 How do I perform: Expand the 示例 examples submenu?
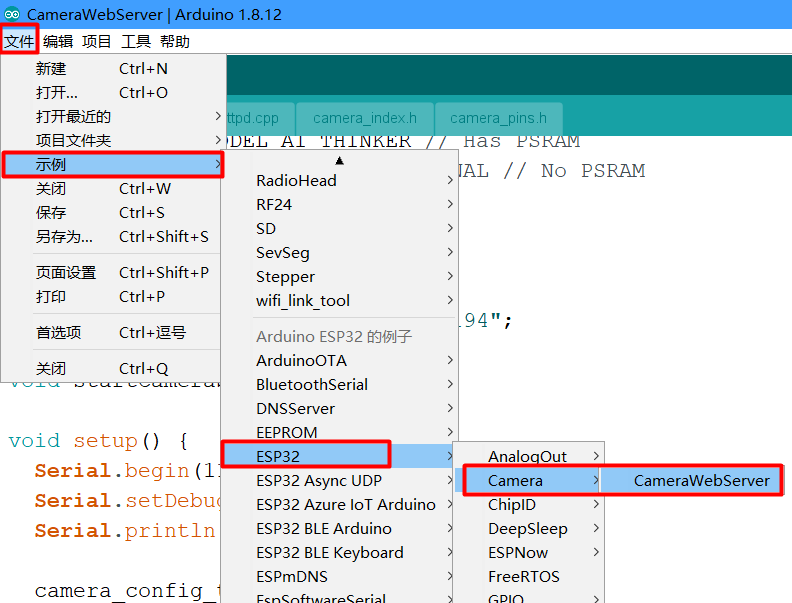[x=112, y=164]
